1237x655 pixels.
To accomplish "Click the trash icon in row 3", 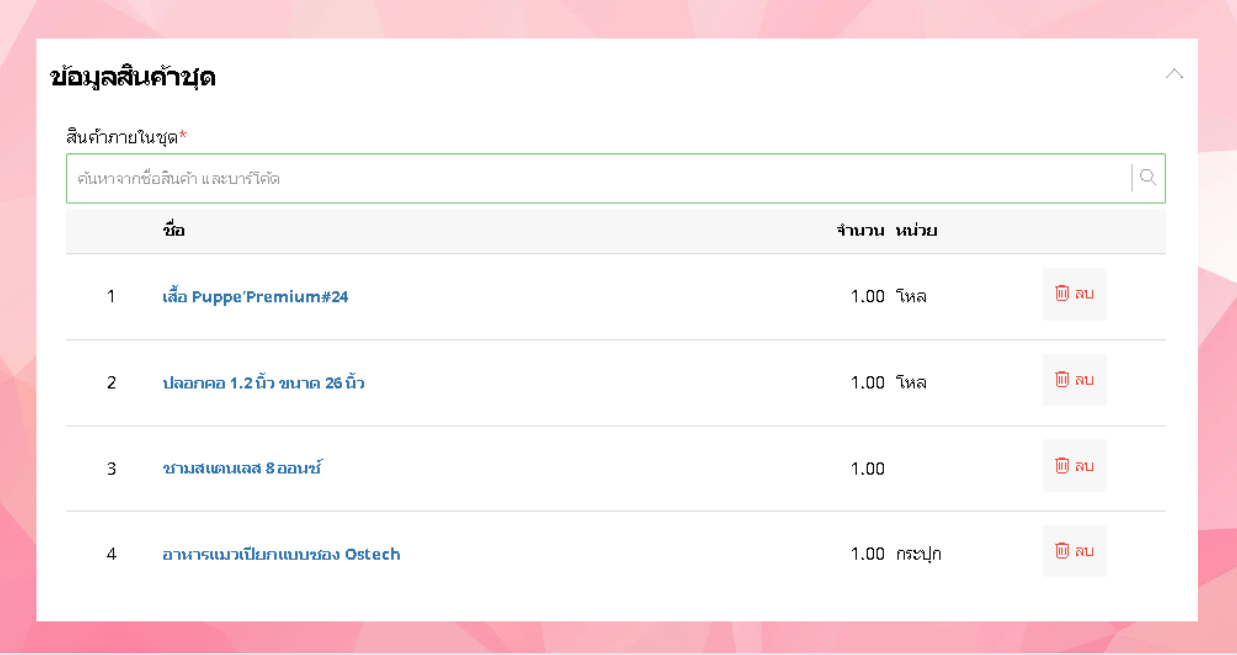I will [x=1062, y=465].
